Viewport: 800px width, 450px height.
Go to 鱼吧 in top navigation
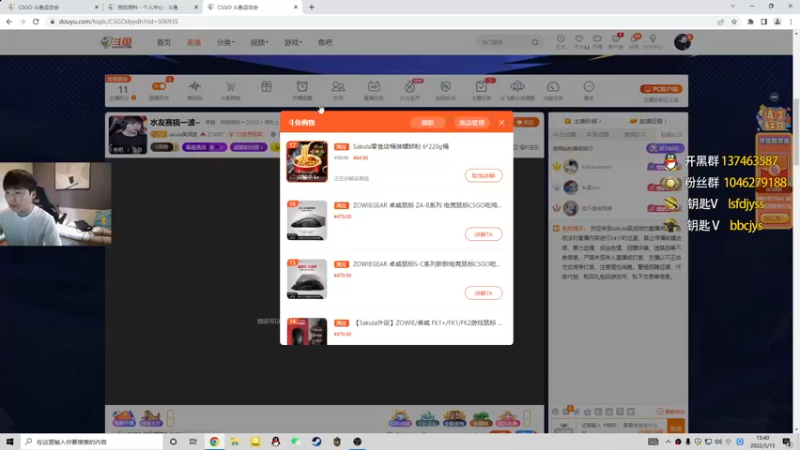point(325,42)
